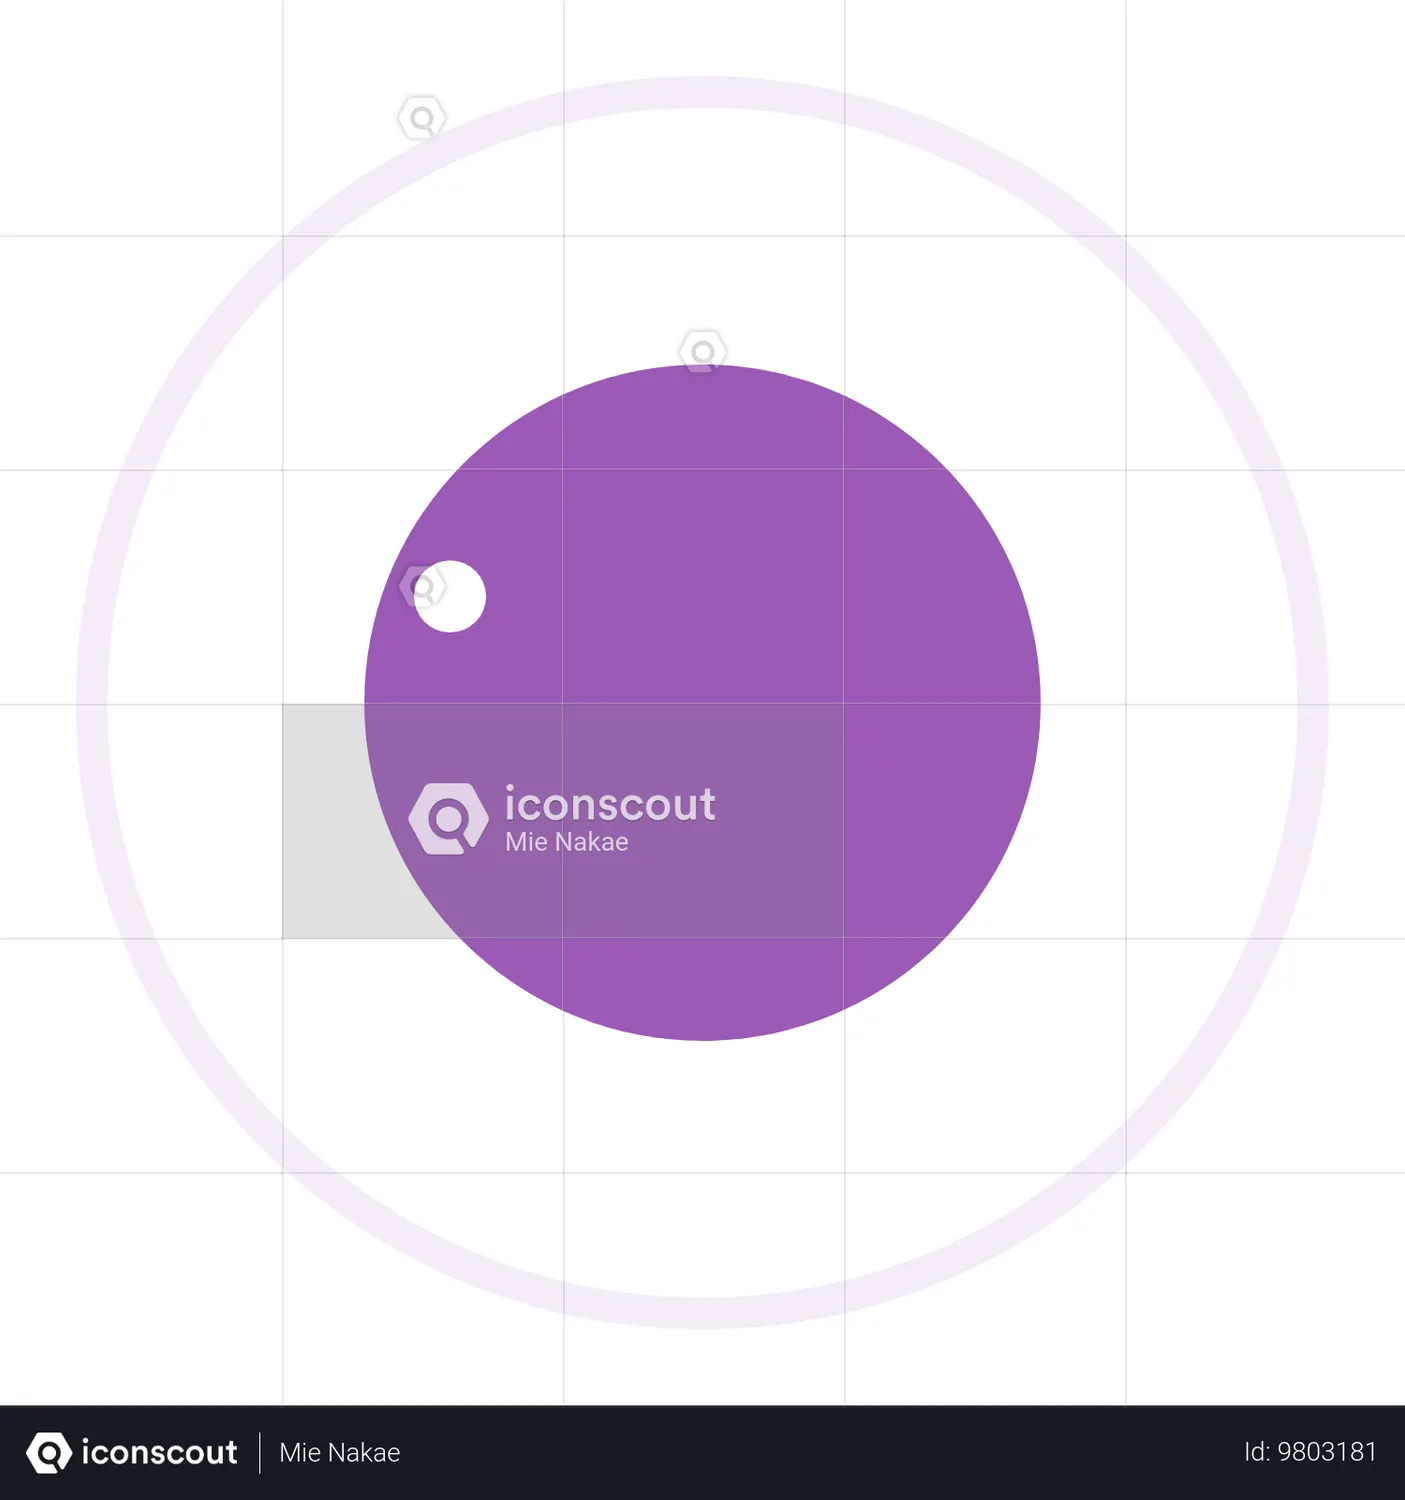Click the small hexagon watermark near the top left
Screen dimensions: 1405x1500
[421, 117]
